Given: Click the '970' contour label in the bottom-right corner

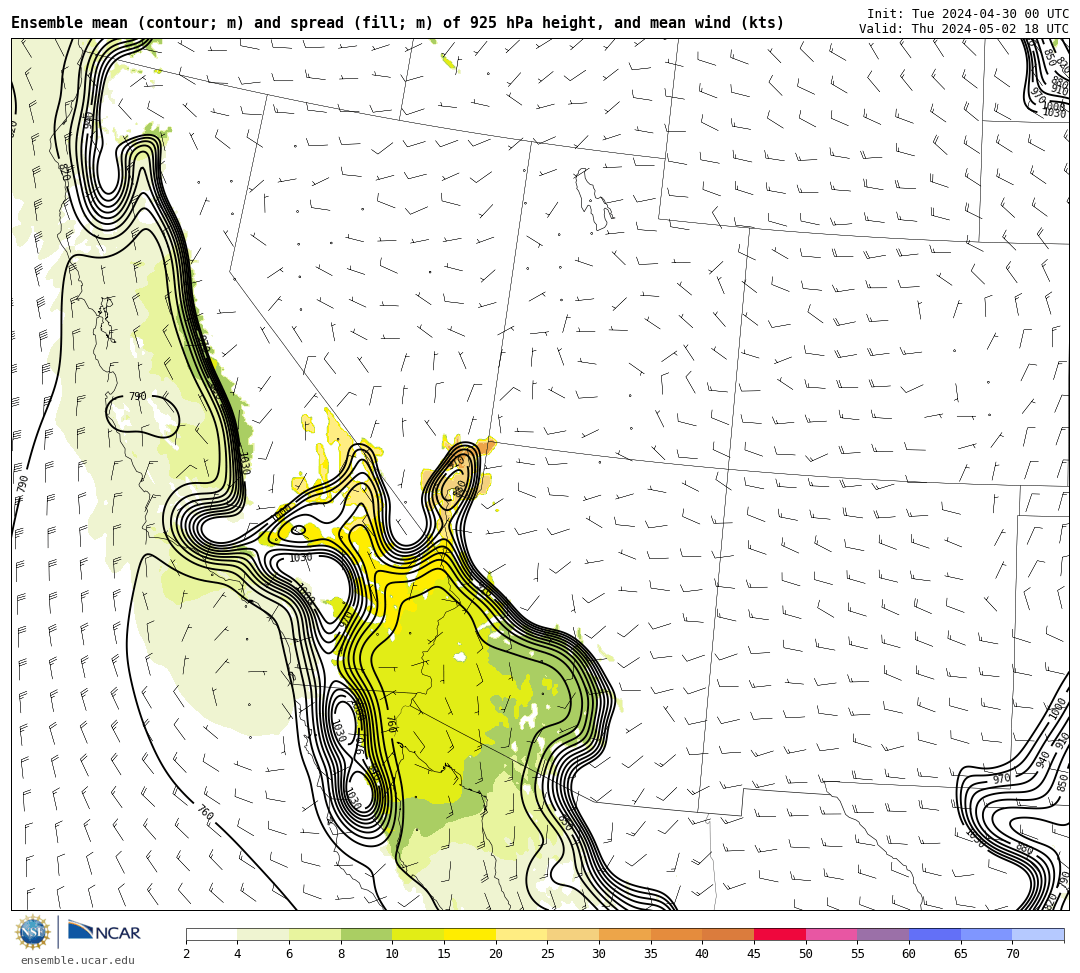Looking at the screenshot, I should (x=1001, y=779).
